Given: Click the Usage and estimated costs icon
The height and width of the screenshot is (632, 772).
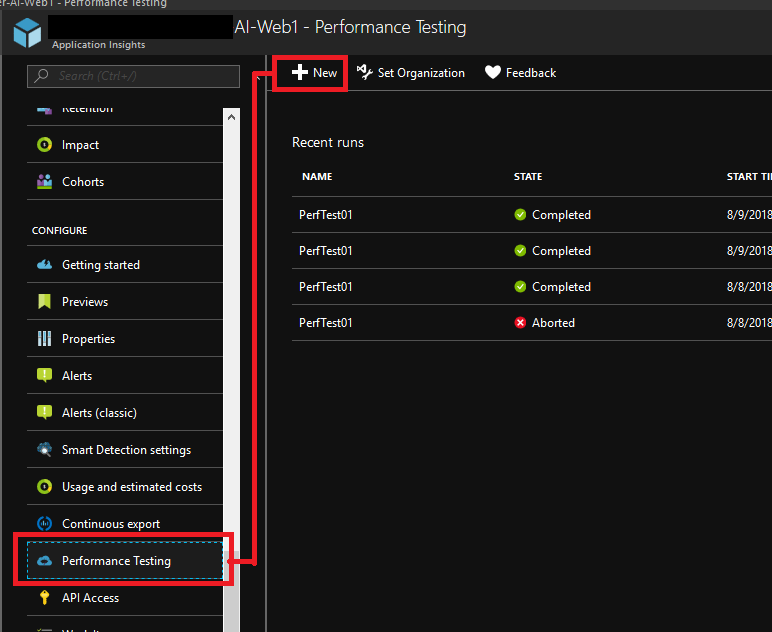Looking at the screenshot, I should [44, 487].
